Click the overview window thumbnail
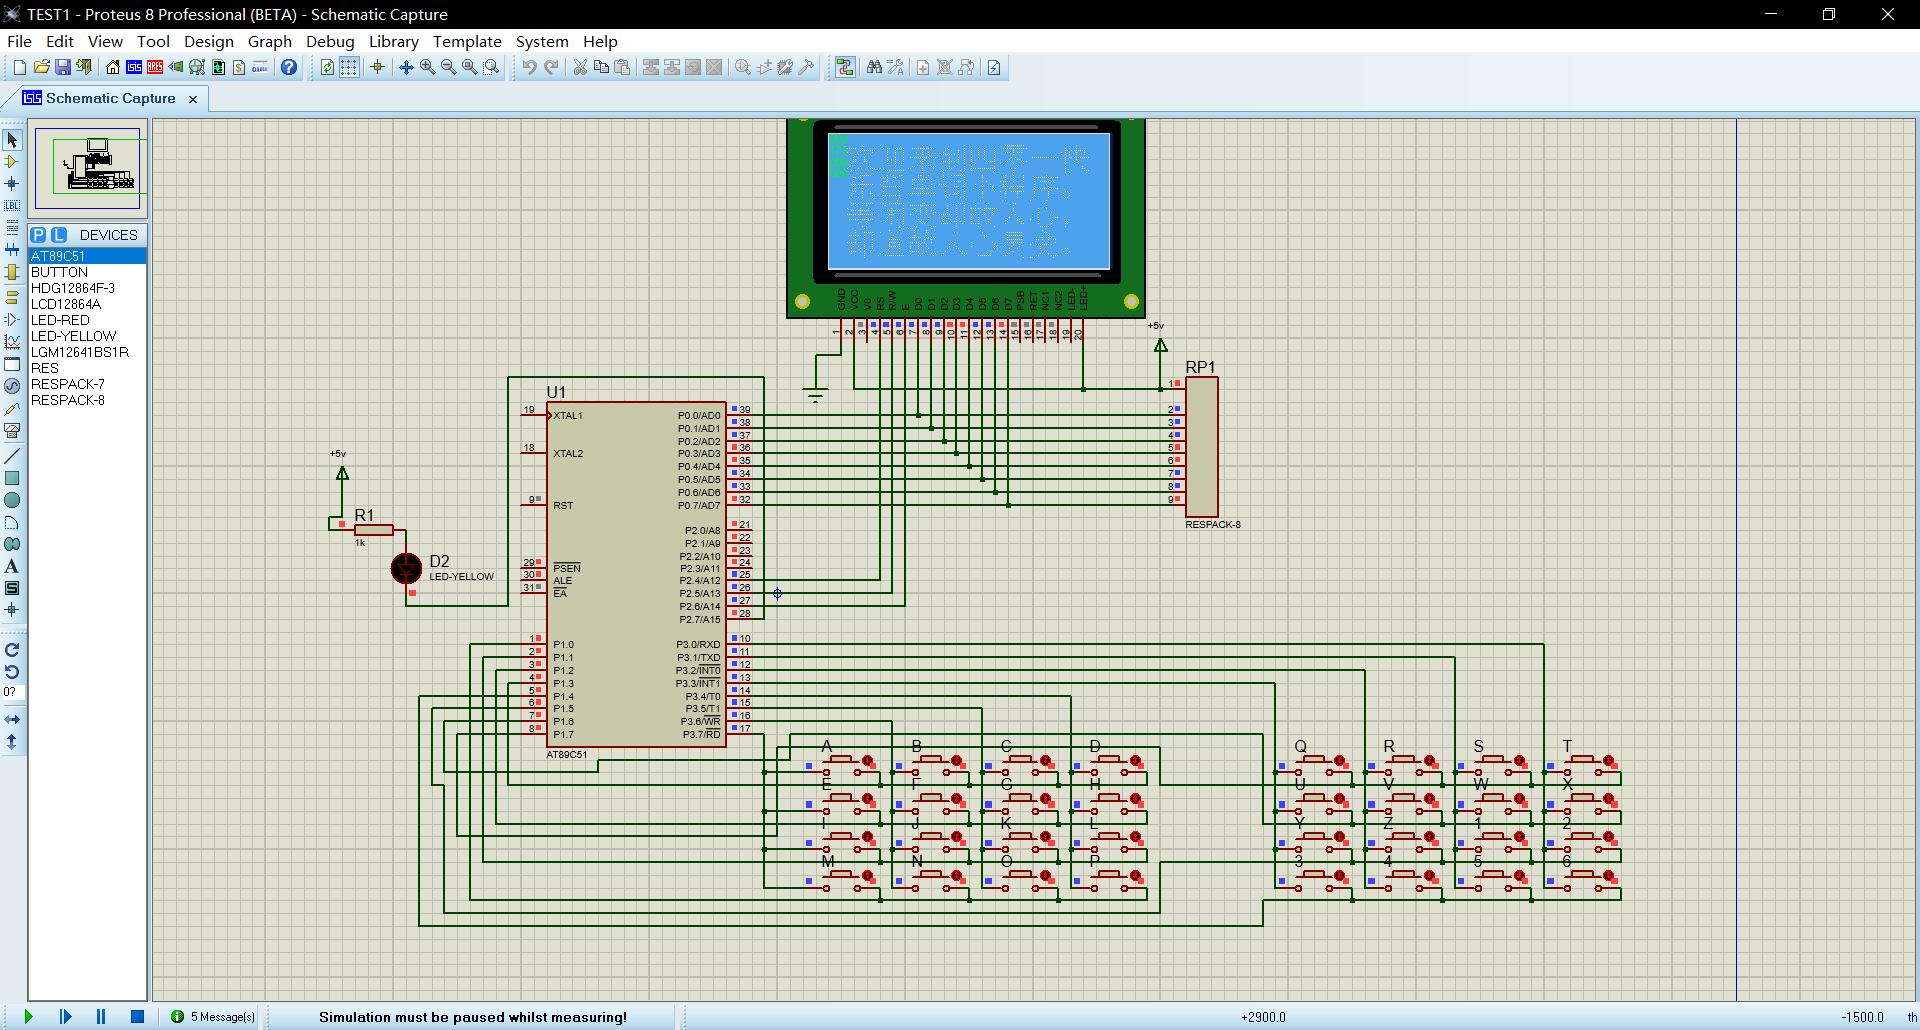Screen dimensions: 1920x1030 [88, 168]
